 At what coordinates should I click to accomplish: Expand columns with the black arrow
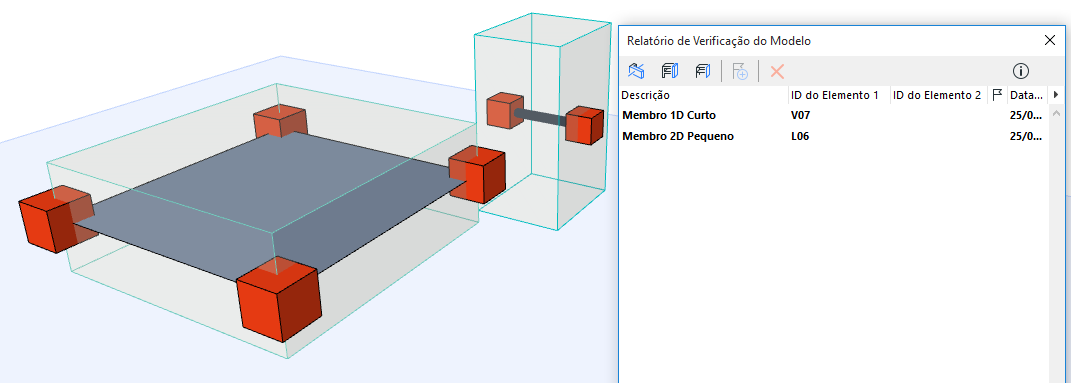tap(1055, 95)
